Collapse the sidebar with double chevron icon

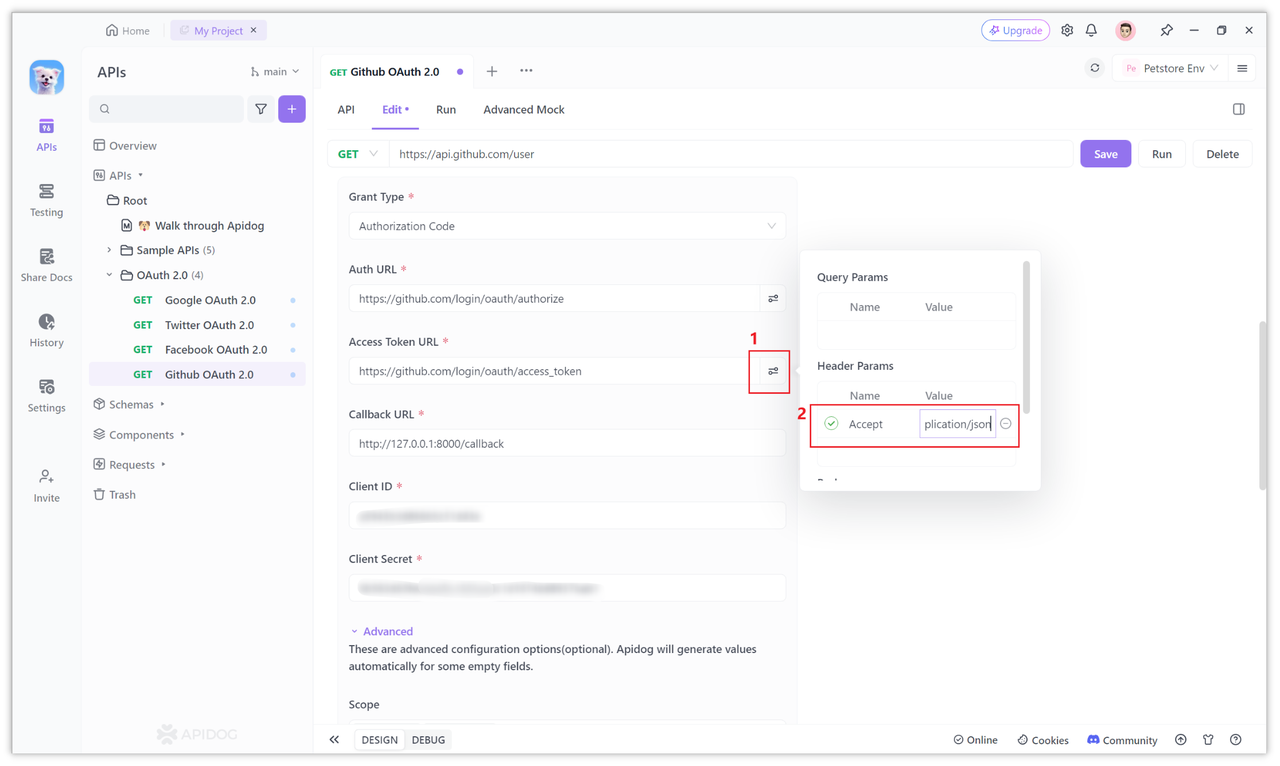point(334,740)
